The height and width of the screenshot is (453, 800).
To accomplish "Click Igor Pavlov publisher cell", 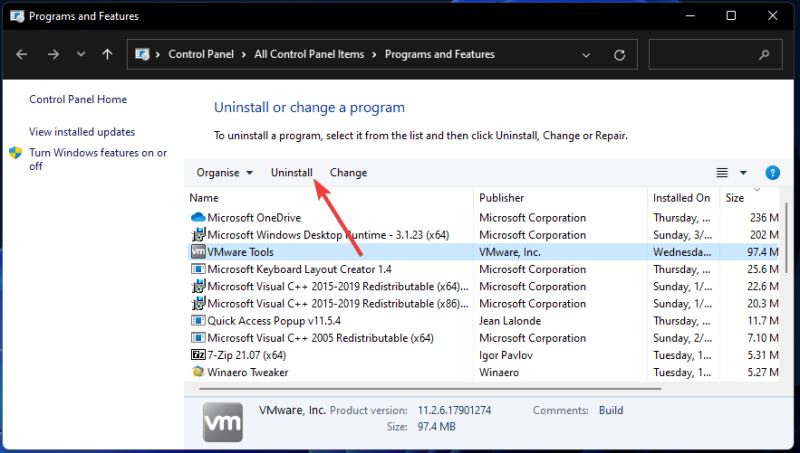I will point(506,355).
